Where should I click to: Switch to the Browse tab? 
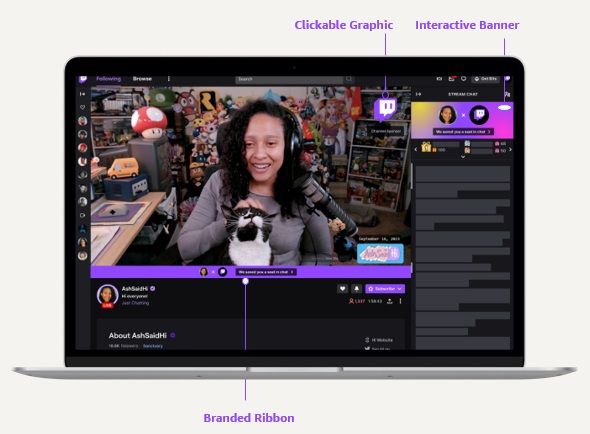pos(142,79)
